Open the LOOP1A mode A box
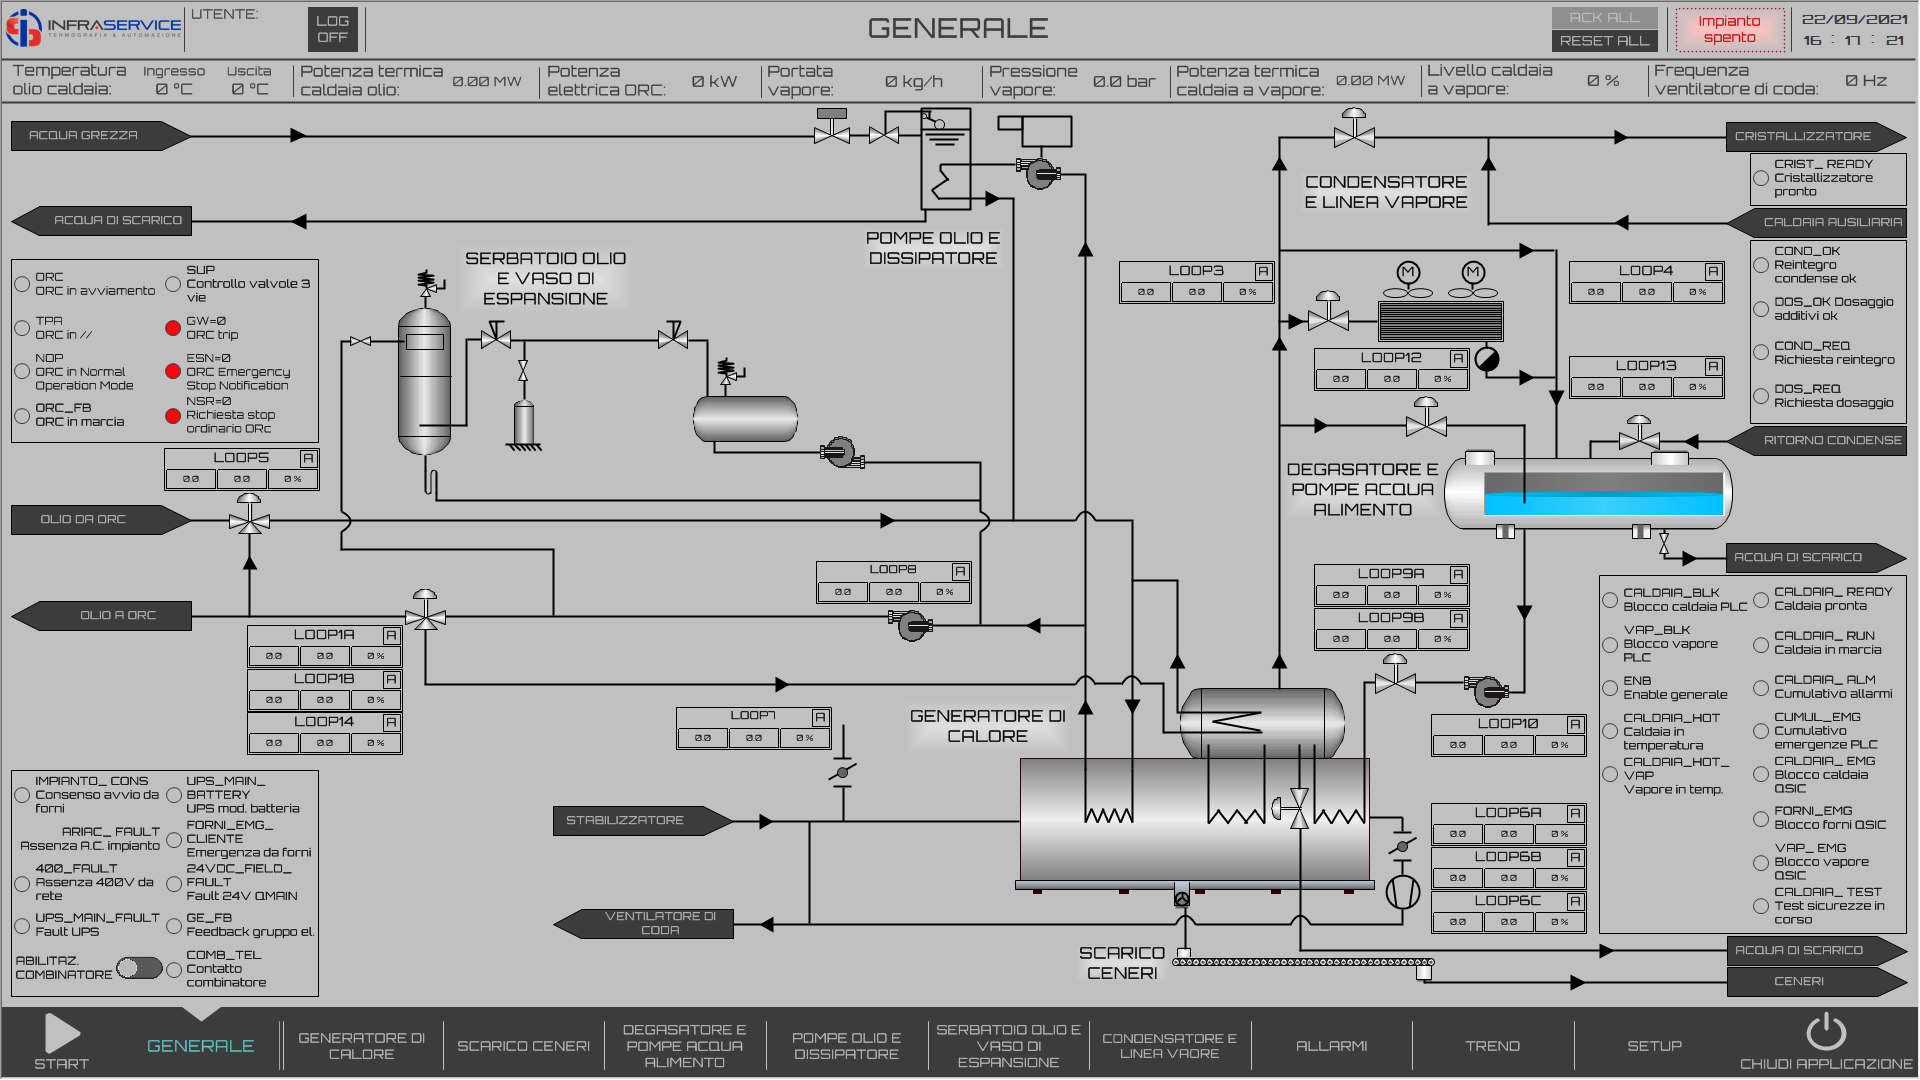Viewport: 1920px width, 1080px height. [391, 635]
